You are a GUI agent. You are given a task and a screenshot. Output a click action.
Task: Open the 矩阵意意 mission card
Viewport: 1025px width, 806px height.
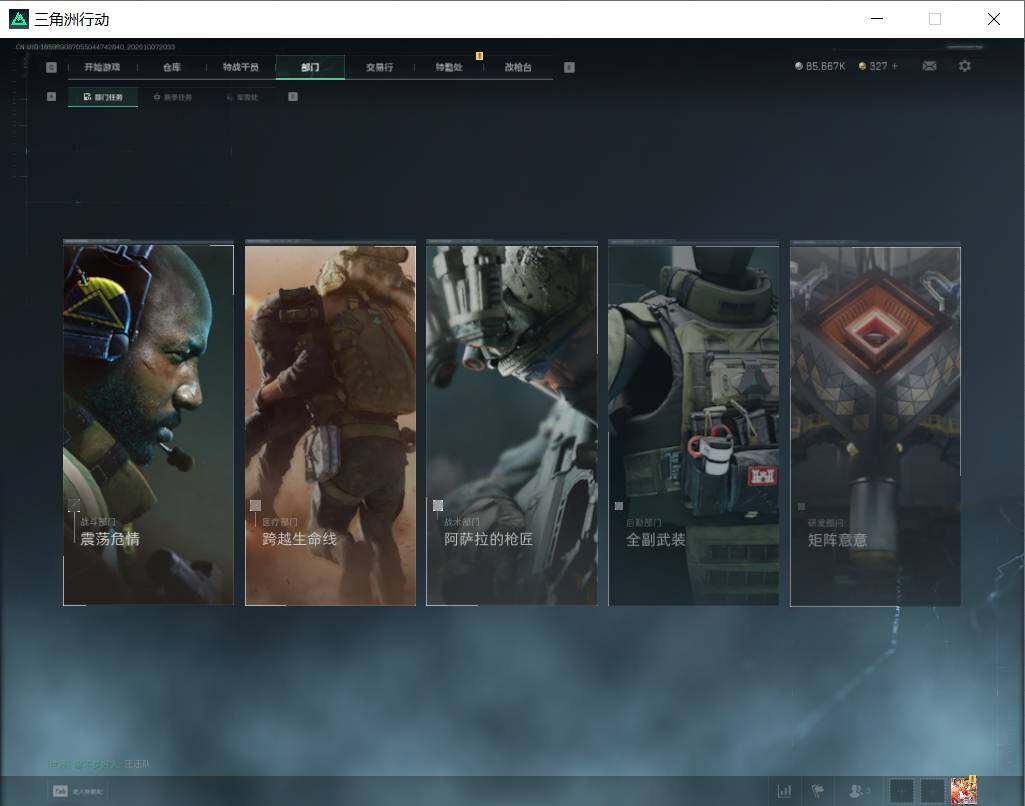pos(875,424)
